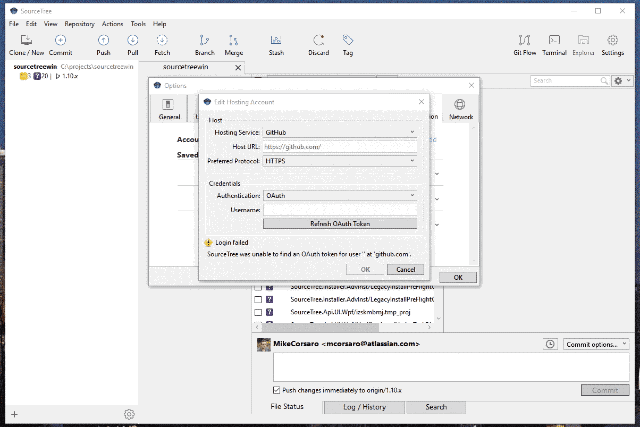This screenshot has height=427, width=640.
Task: Click the Explorer toolbar icon
Action: [x=583, y=45]
